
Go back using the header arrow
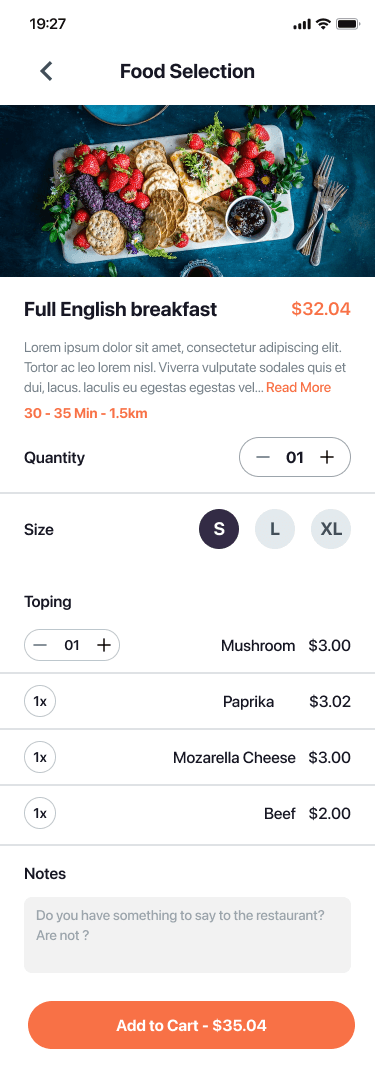[x=46, y=71]
